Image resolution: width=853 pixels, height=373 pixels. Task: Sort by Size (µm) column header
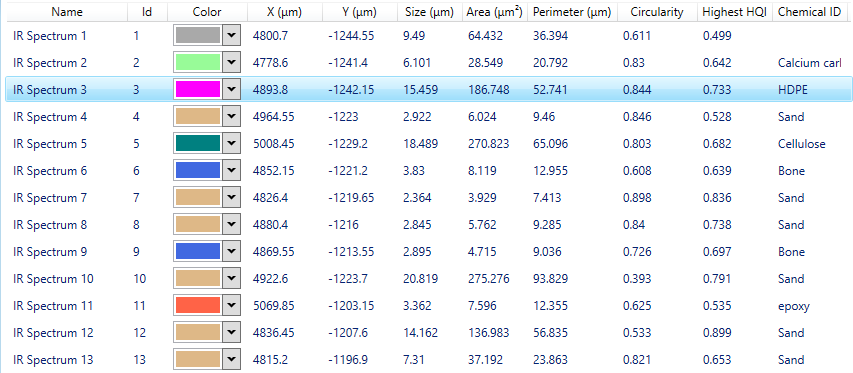tap(430, 12)
